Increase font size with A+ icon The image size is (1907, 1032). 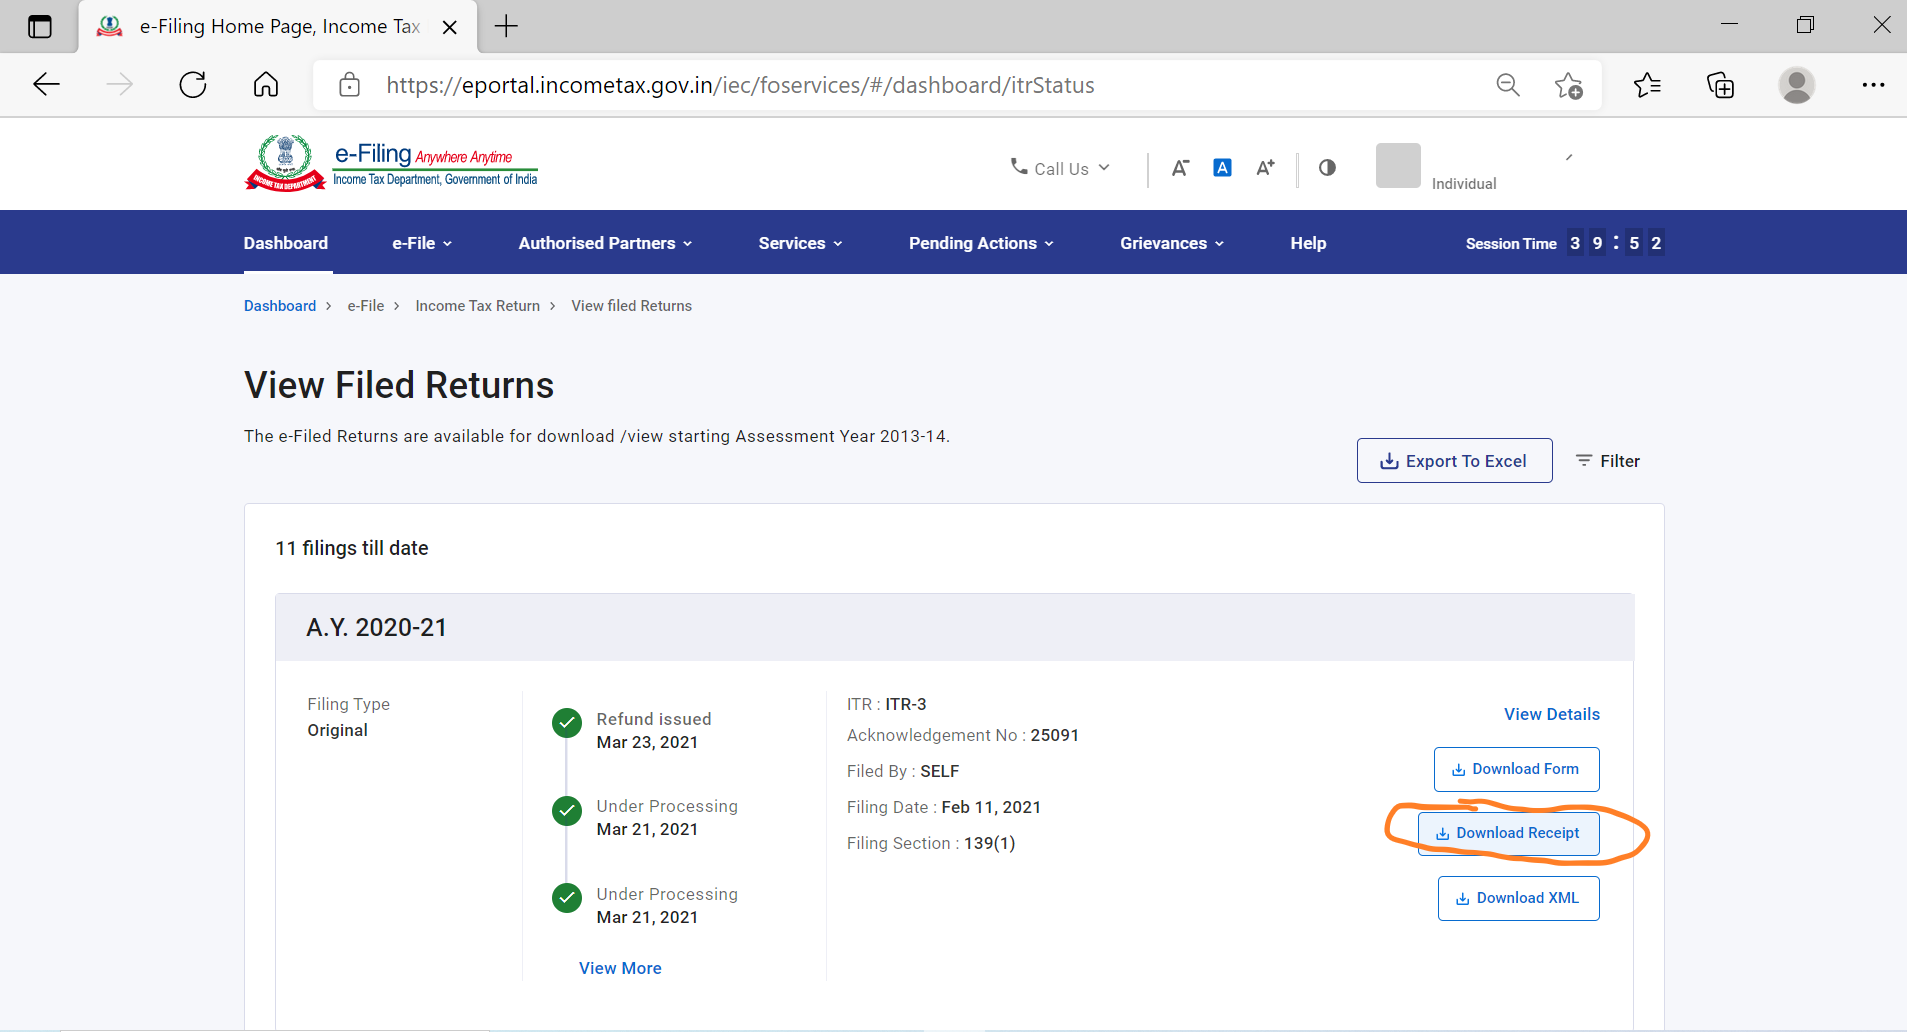click(x=1266, y=168)
